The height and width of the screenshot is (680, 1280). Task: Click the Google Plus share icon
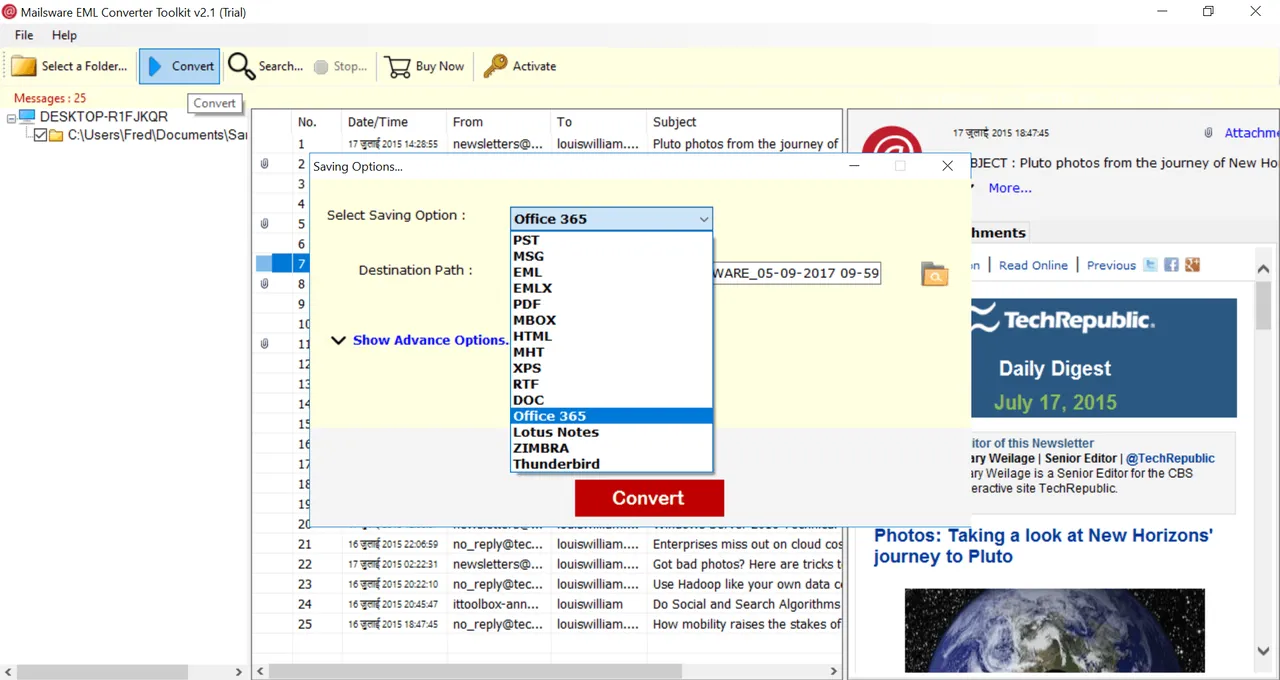click(x=1191, y=265)
